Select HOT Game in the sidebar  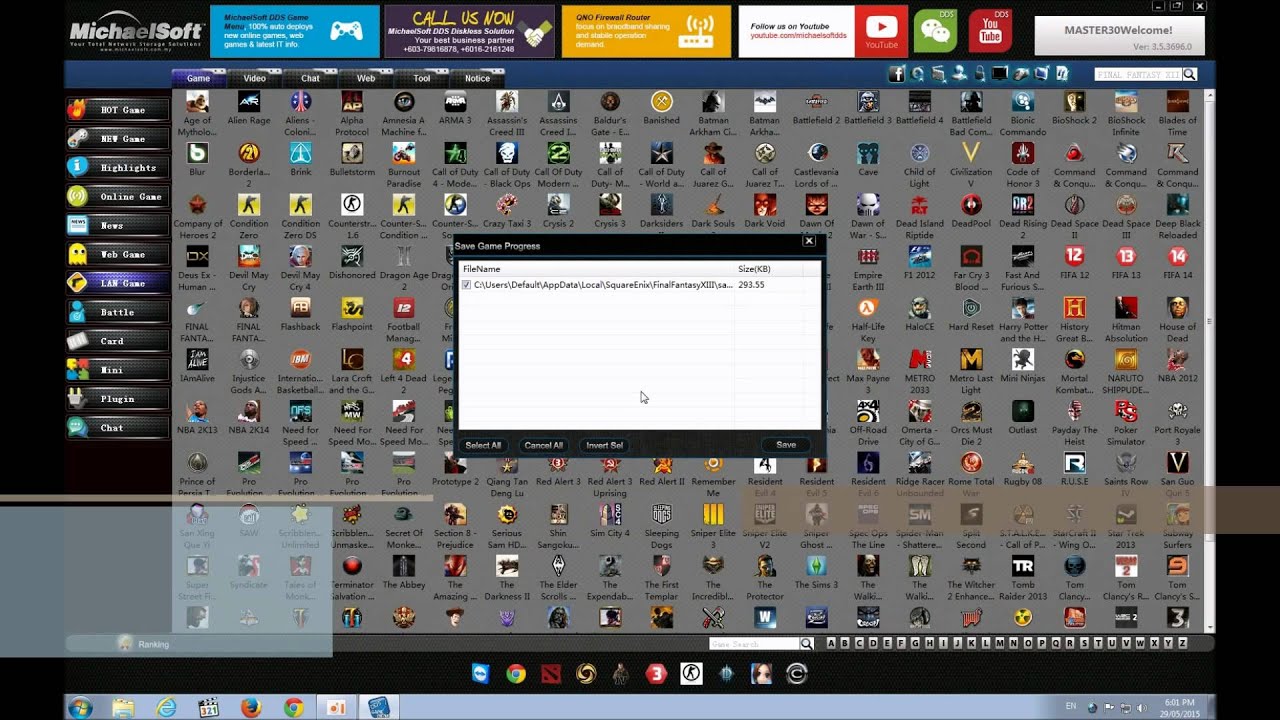(x=118, y=110)
